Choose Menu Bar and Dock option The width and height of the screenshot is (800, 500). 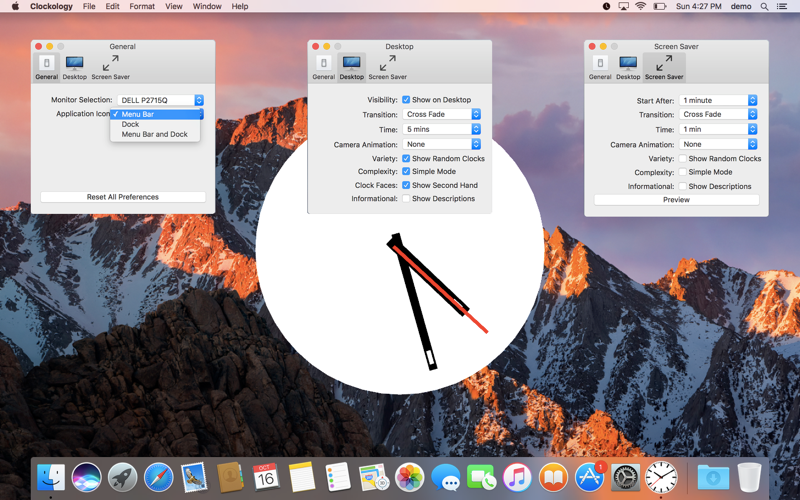pos(155,134)
